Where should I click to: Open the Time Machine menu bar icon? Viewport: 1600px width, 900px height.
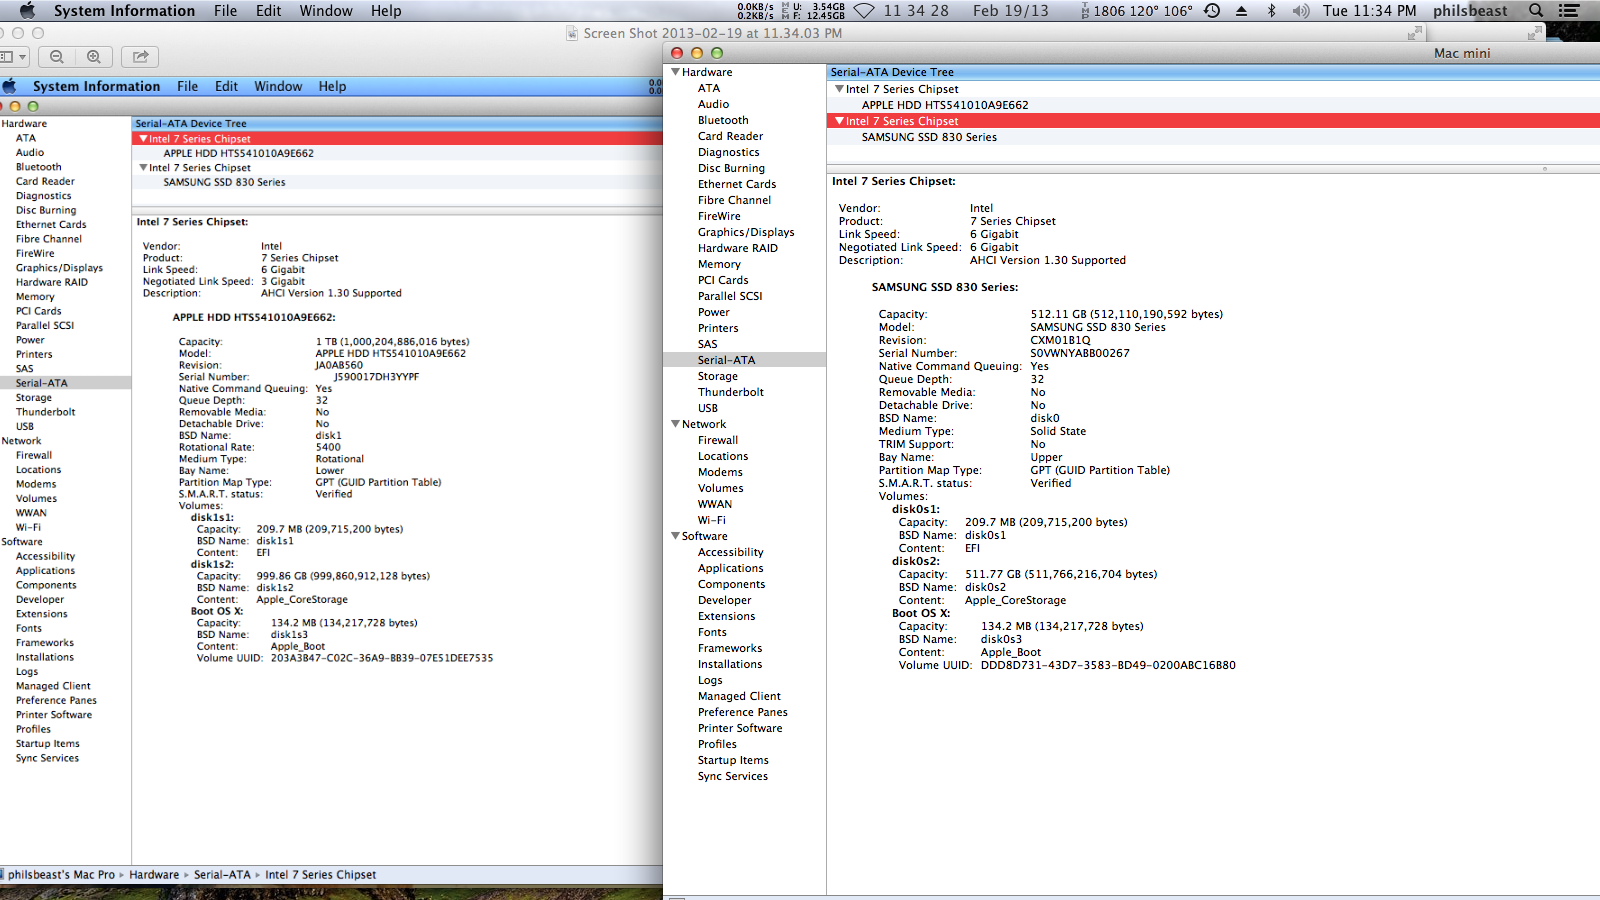(x=1212, y=11)
